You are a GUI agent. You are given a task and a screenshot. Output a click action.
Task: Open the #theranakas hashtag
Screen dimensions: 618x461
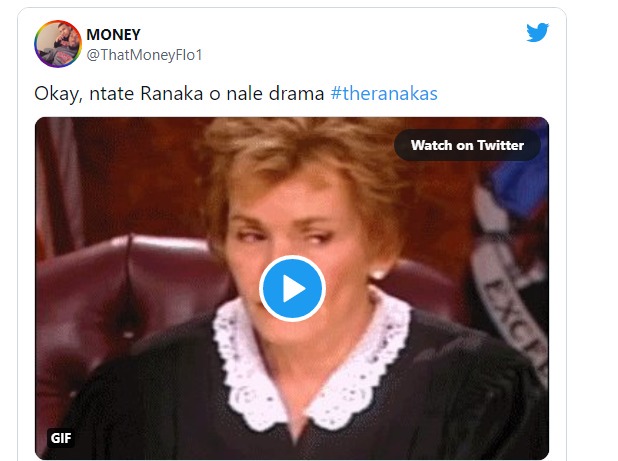pyautogui.click(x=384, y=94)
